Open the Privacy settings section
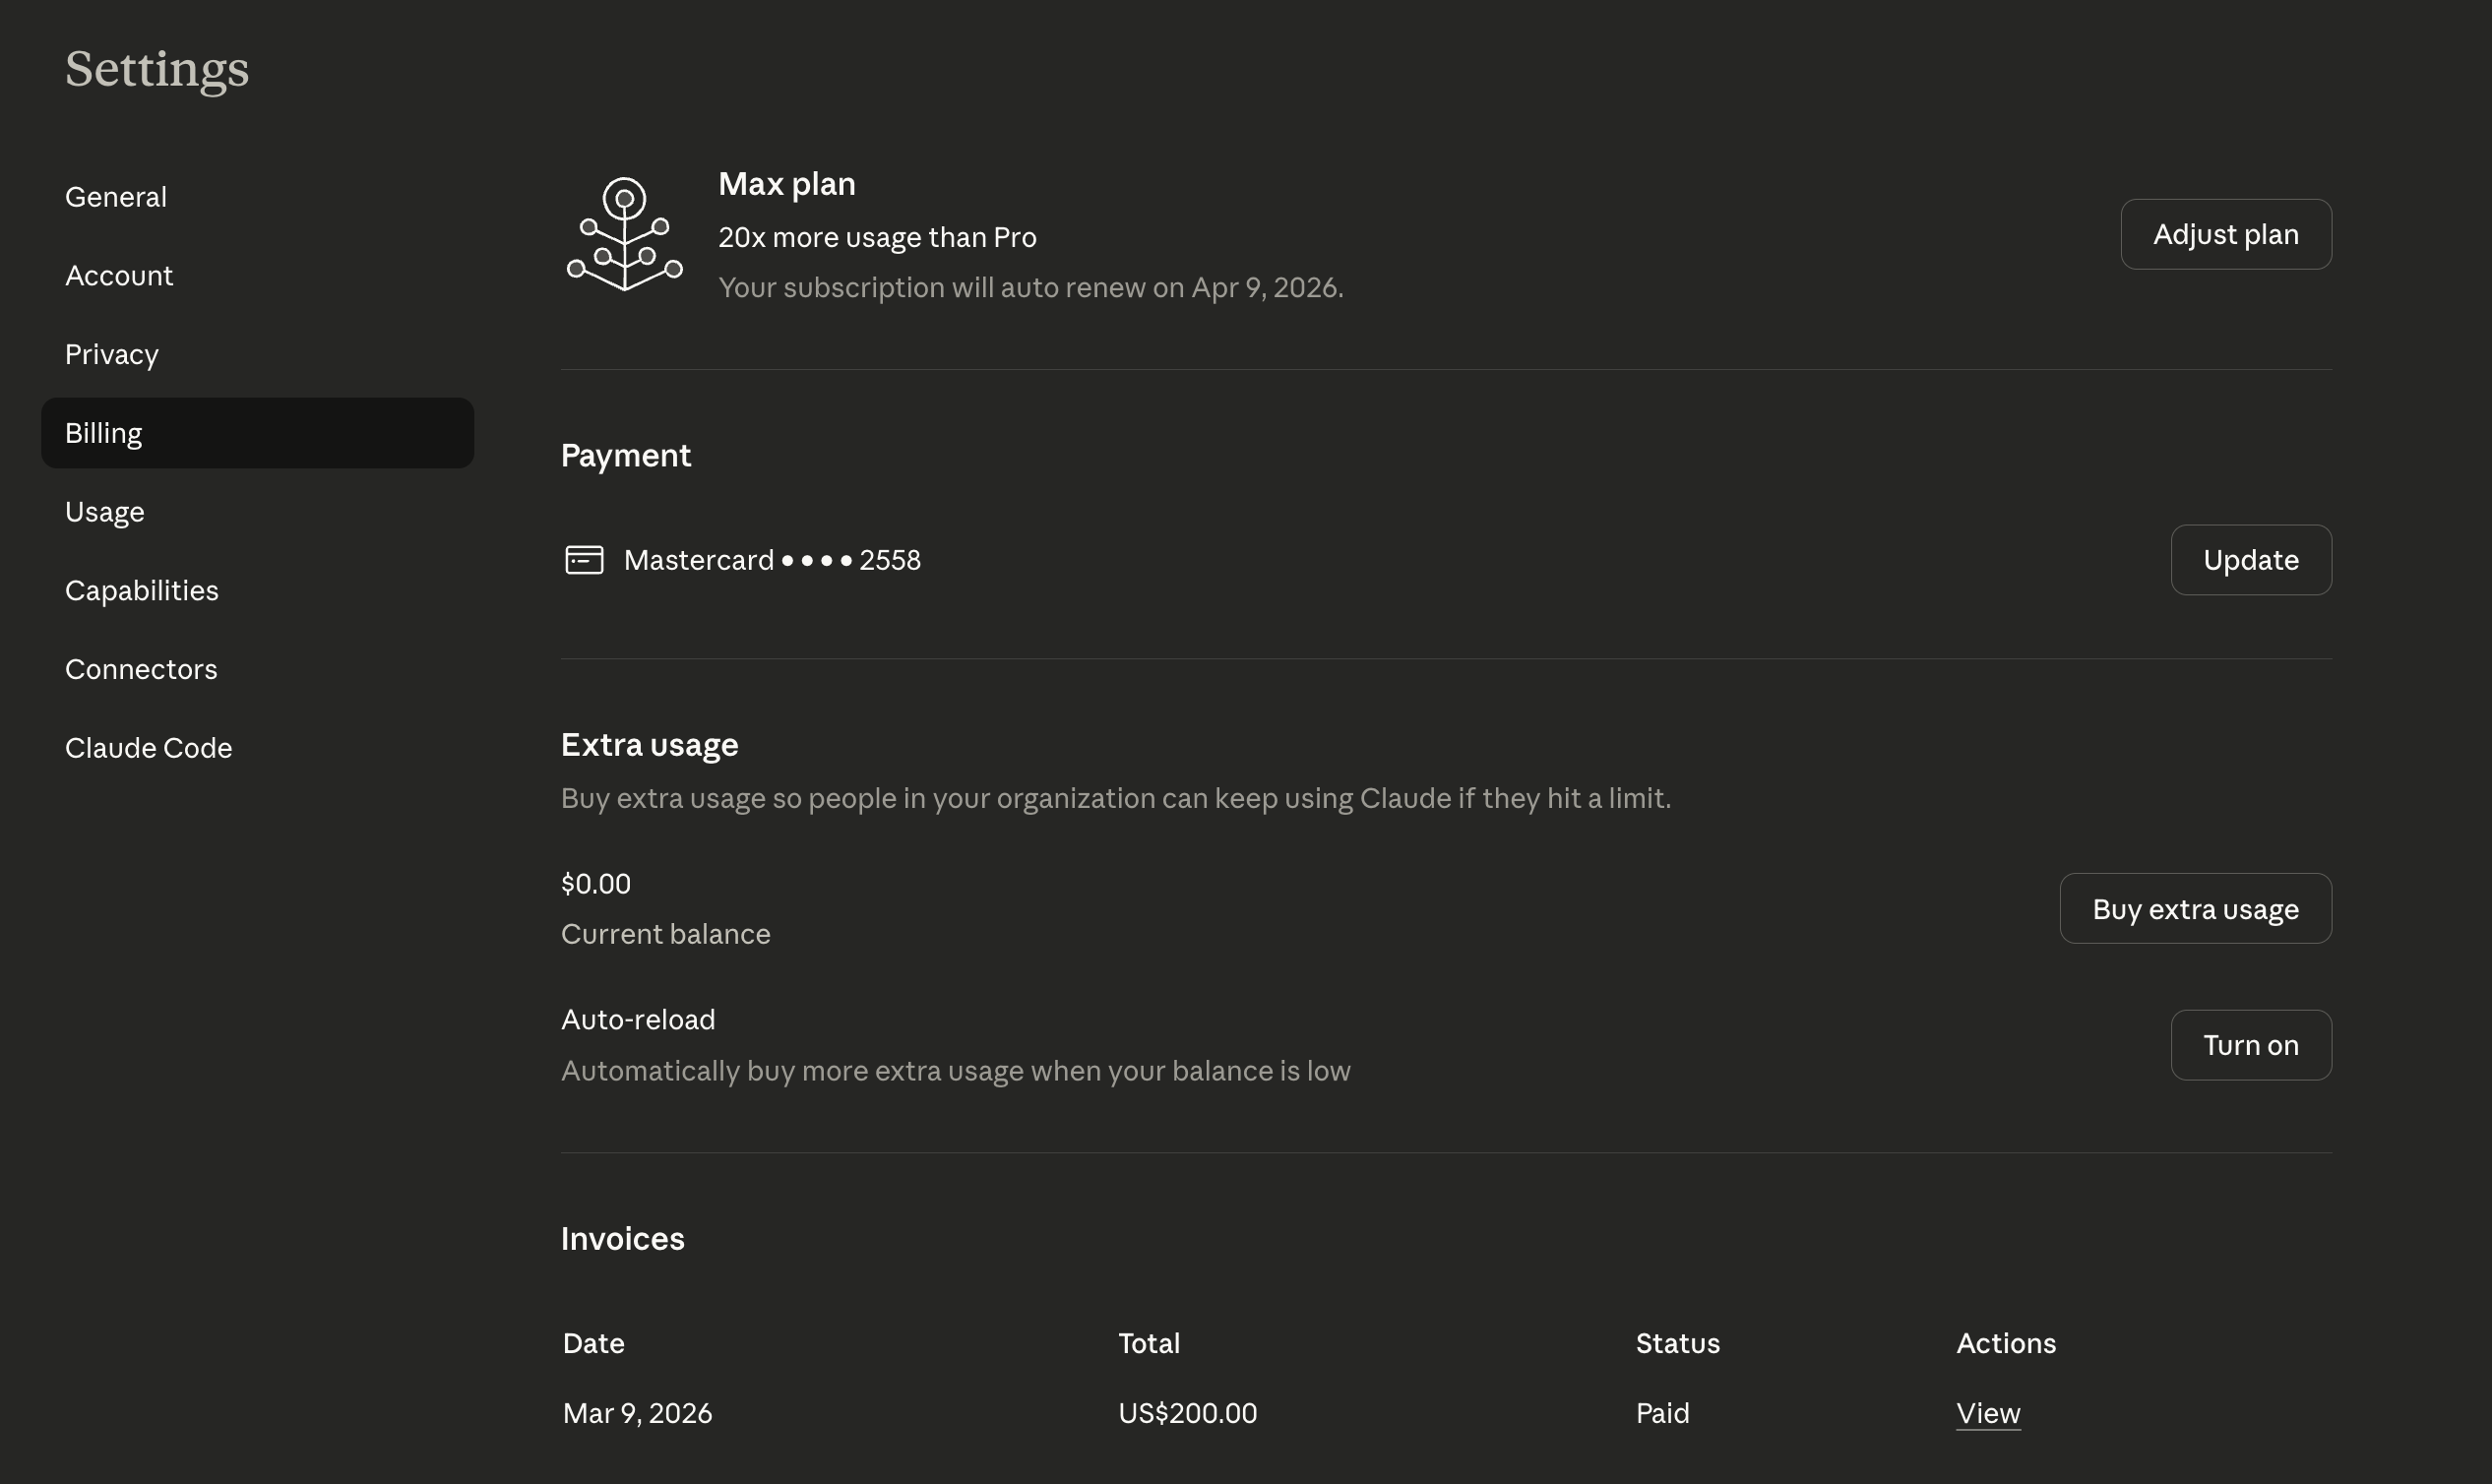This screenshot has height=1484, width=2492. 112,354
